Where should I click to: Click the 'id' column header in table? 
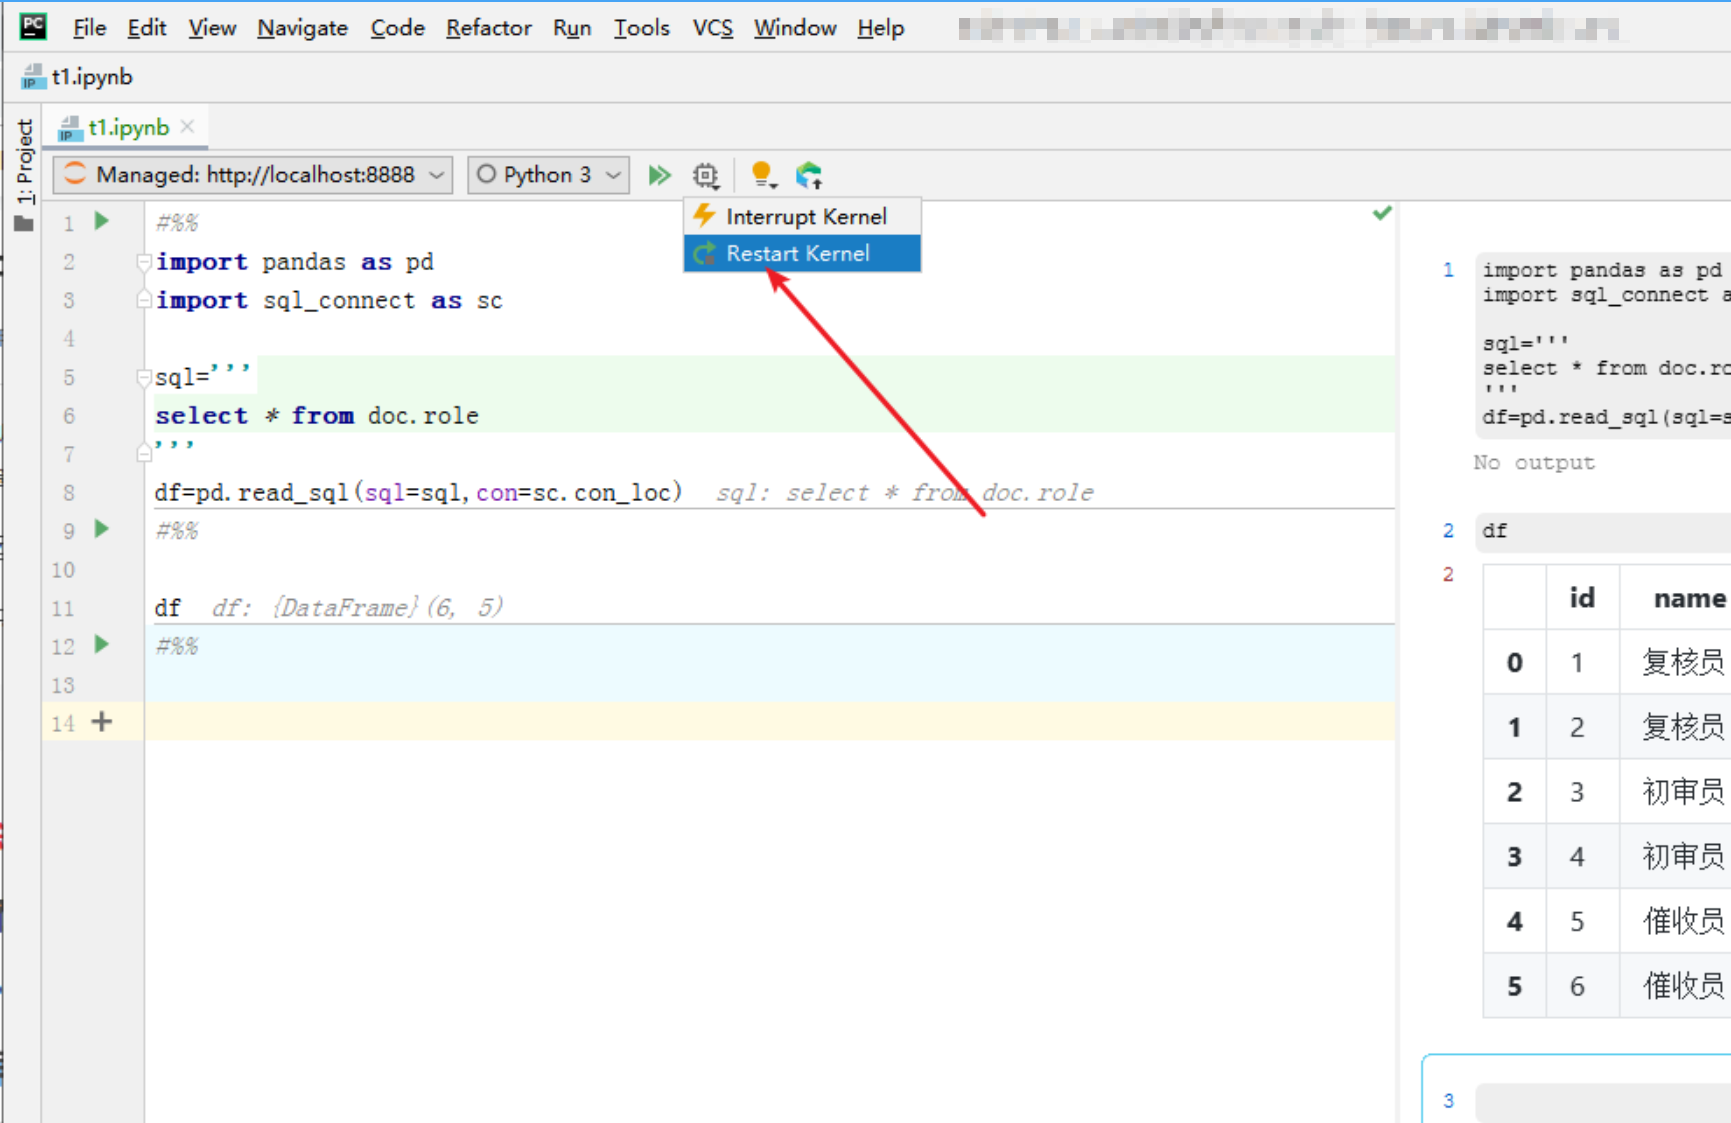[1582, 598]
